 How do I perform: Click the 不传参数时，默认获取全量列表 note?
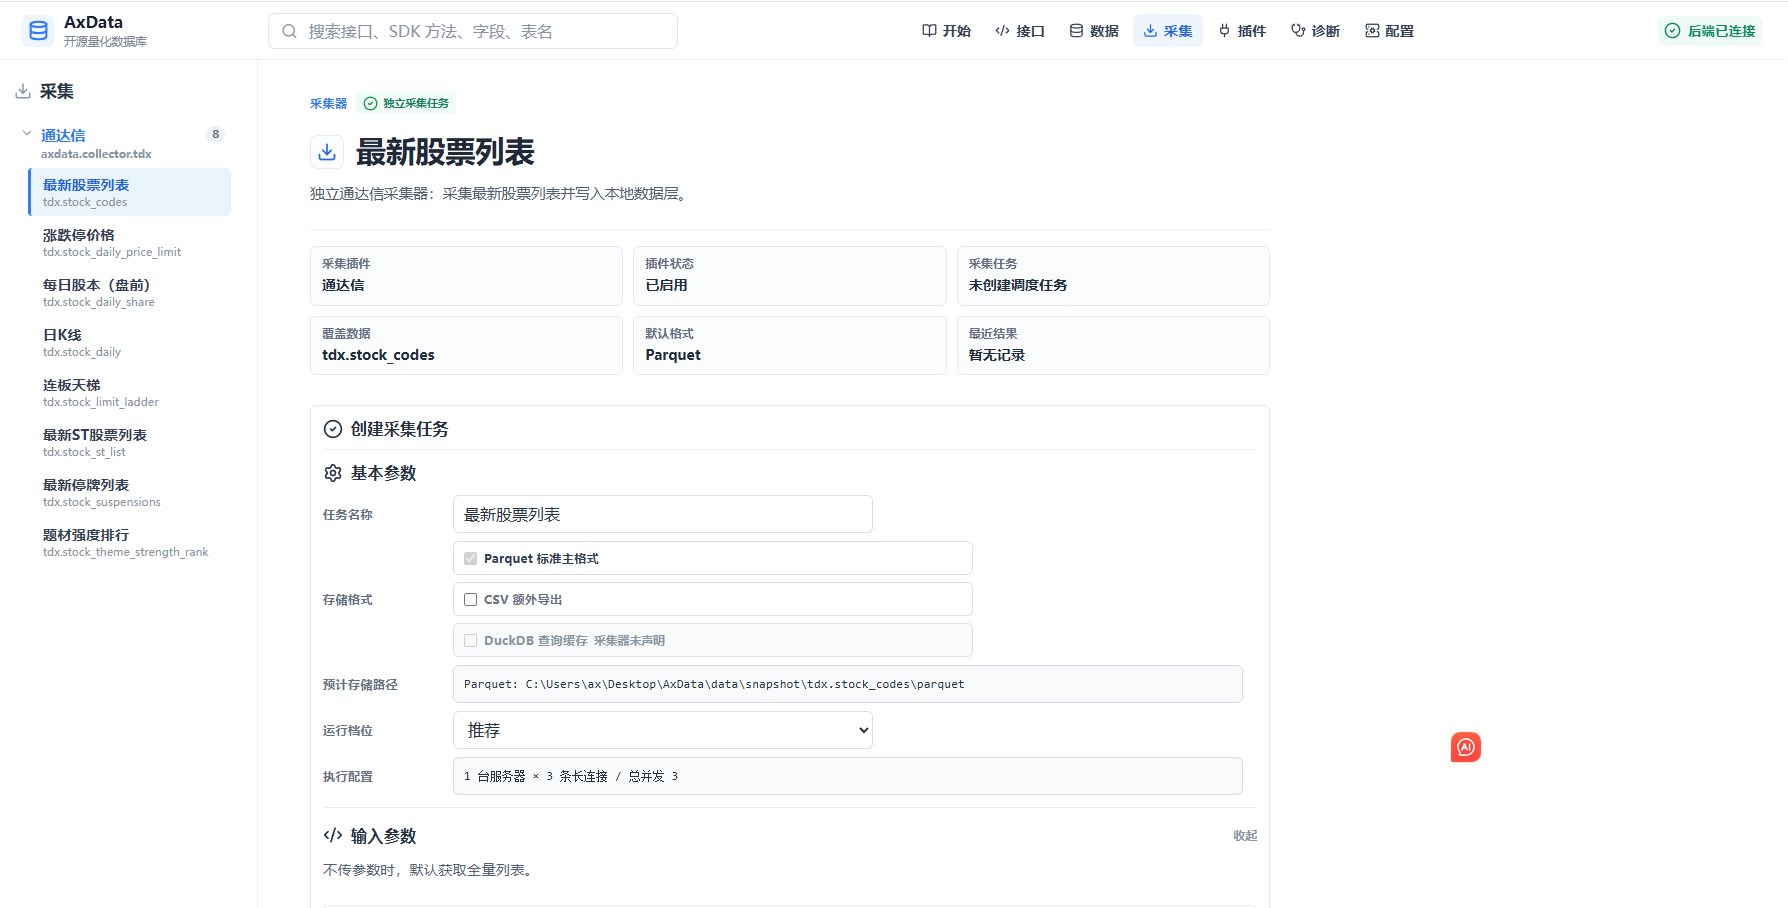pos(429,870)
